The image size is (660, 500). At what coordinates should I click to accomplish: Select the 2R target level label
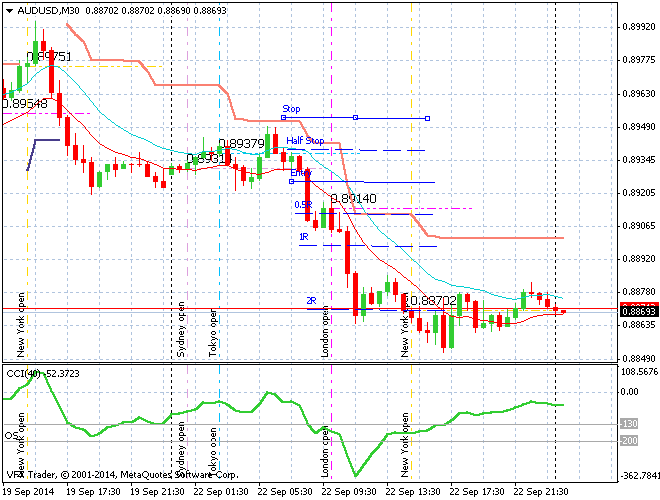tap(311, 301)
